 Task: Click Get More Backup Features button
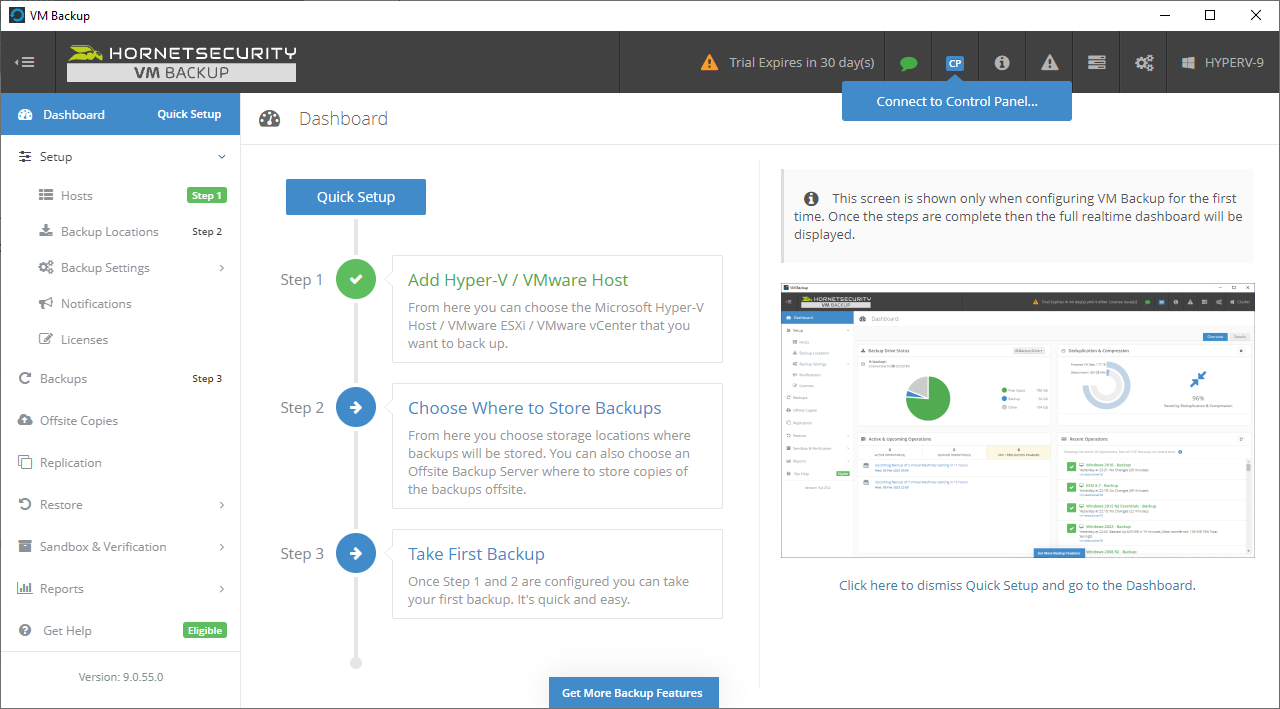[x=633, y=693]
